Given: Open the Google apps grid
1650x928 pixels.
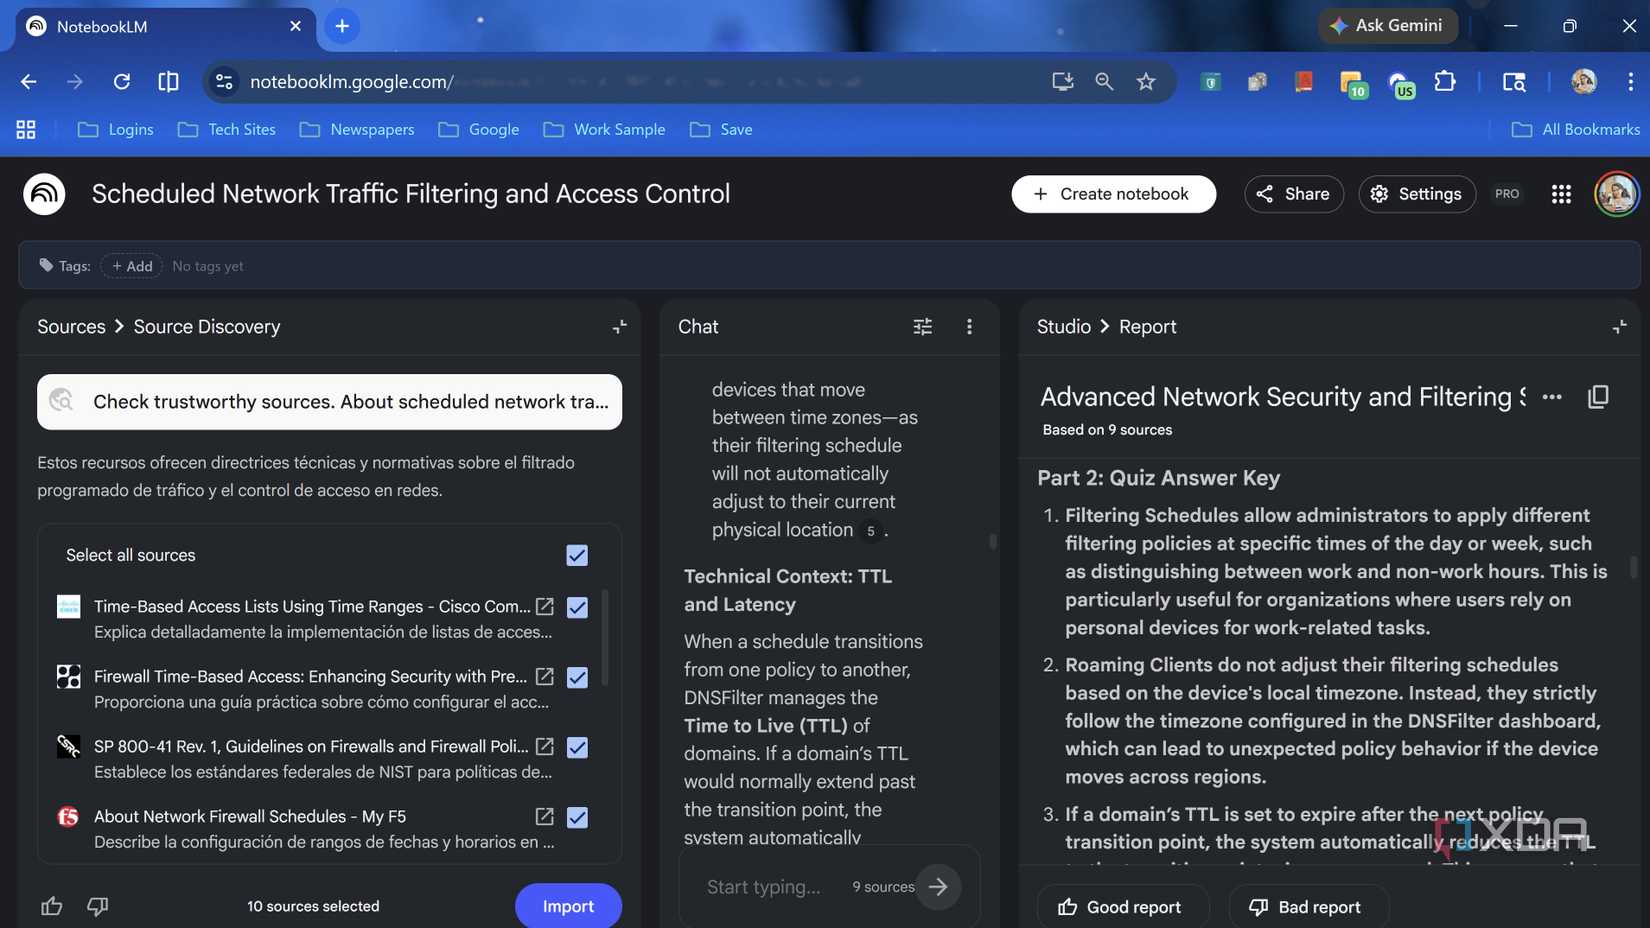Looking at the screenshot, I should pyautogui.click(x=1561, y=194).
